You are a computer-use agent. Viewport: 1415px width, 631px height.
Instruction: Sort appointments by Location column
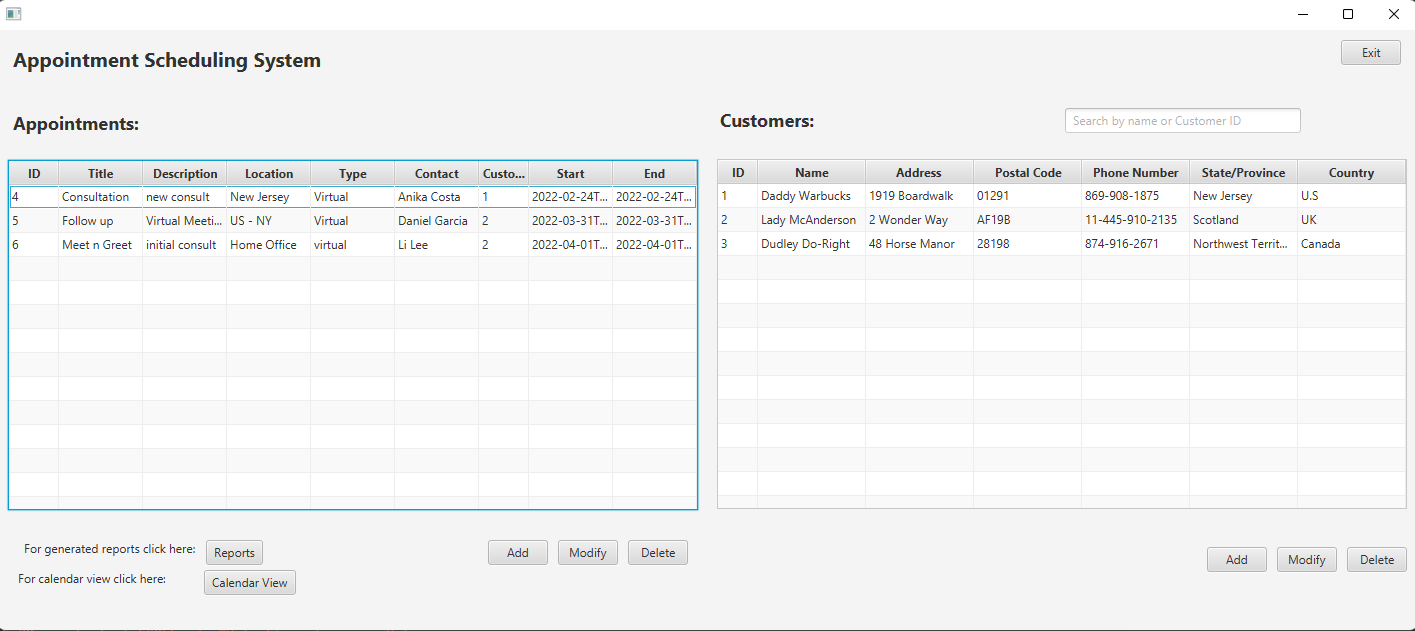point(269,174)
